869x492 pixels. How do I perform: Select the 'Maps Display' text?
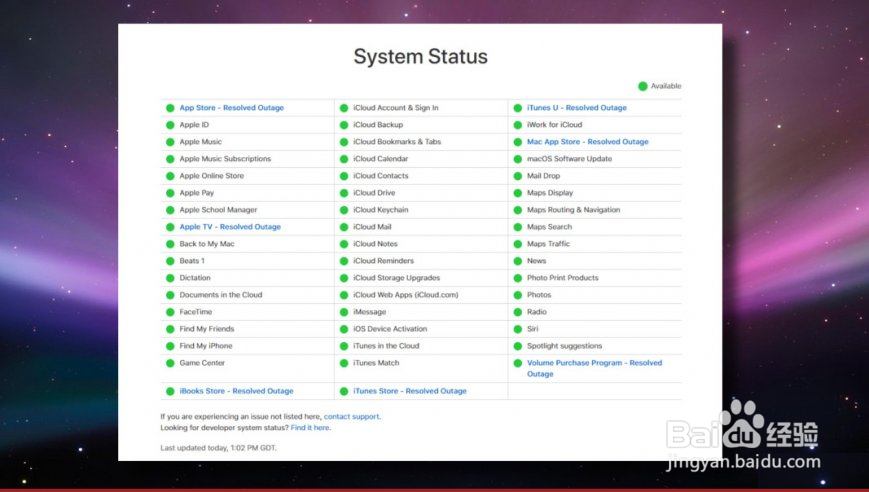(x=550, y=193)
